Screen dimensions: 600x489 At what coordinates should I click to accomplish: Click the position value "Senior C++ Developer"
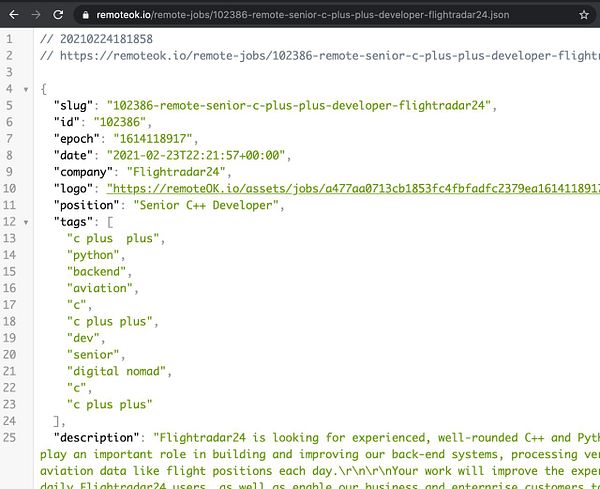click(x=206, y=205)
